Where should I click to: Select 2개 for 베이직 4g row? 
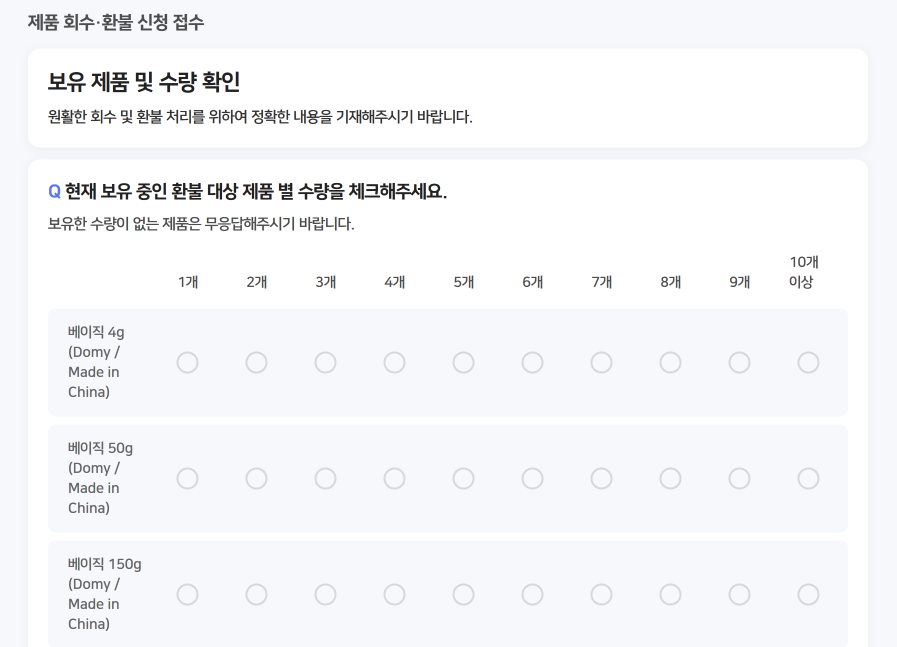pyautogui.click(x=256, y=363)
